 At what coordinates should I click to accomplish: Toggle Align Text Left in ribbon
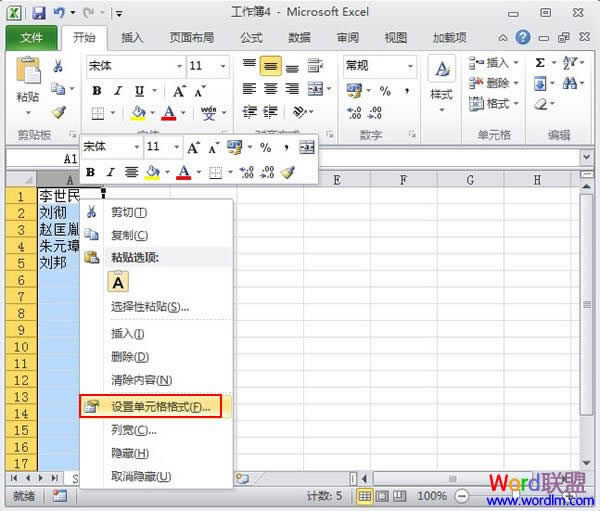coord(249,89)
